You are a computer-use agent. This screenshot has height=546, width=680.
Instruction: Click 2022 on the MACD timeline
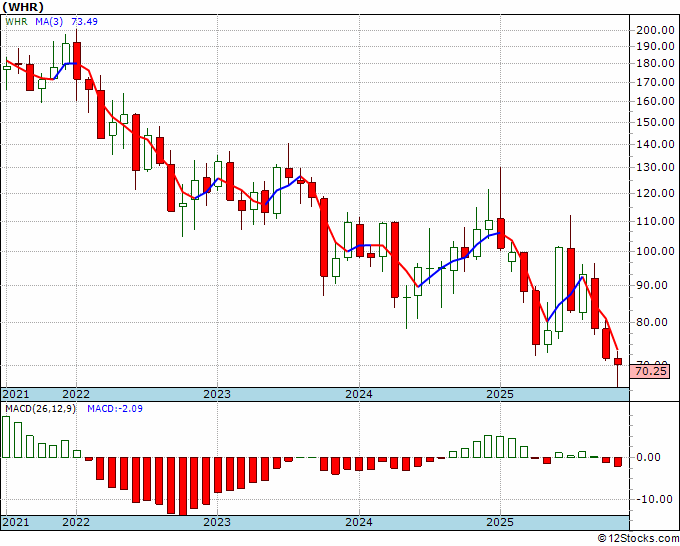pyautogui.click(x=76, y=522)
